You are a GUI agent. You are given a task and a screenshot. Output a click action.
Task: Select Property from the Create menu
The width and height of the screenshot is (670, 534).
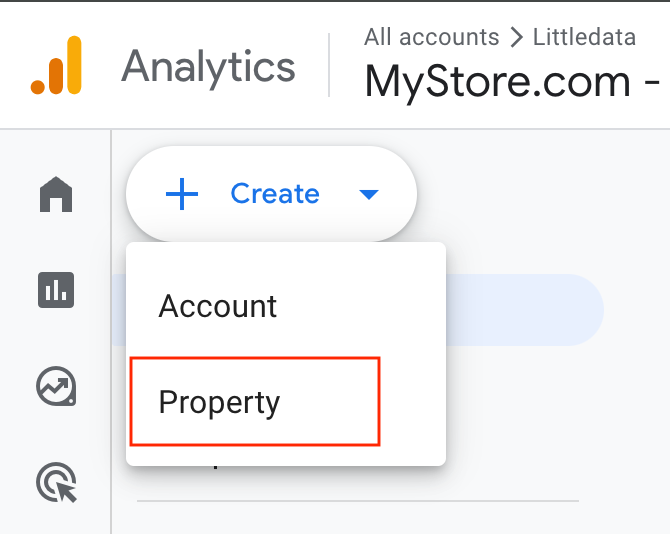coord(219,402)
